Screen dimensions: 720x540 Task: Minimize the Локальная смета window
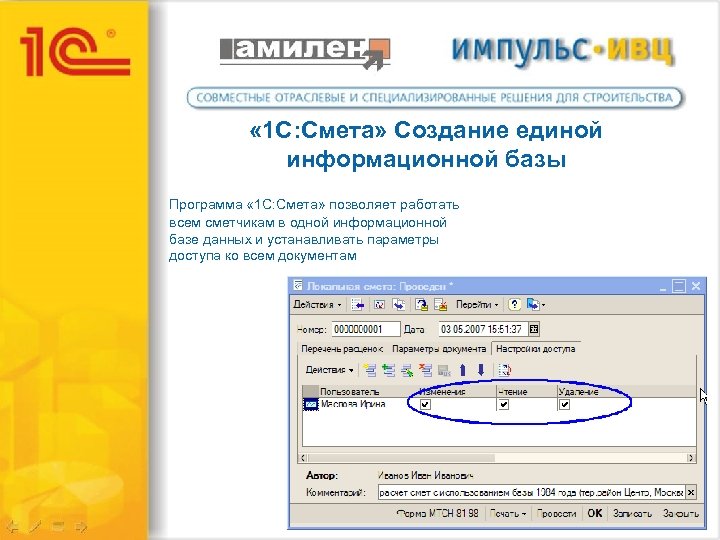pyautogui.click(x=663, y=287)
